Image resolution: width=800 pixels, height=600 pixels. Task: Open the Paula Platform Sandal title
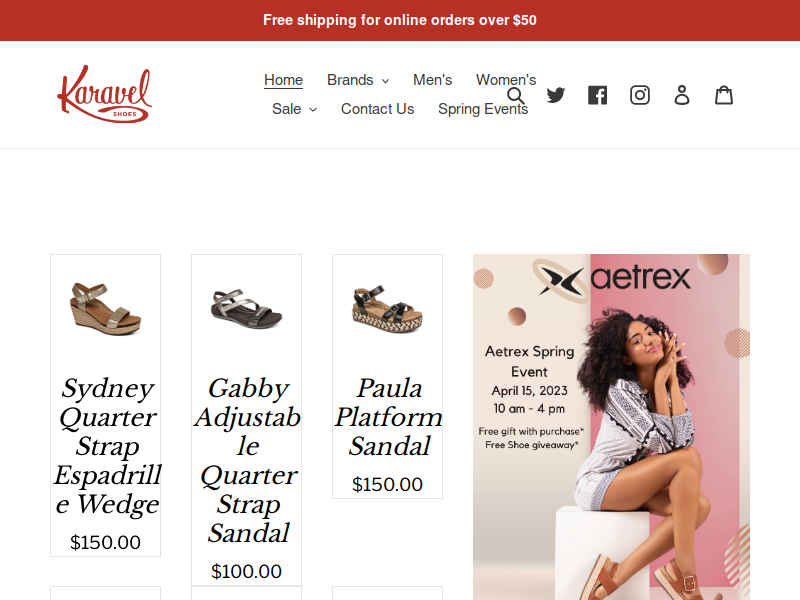coord(388,417)
